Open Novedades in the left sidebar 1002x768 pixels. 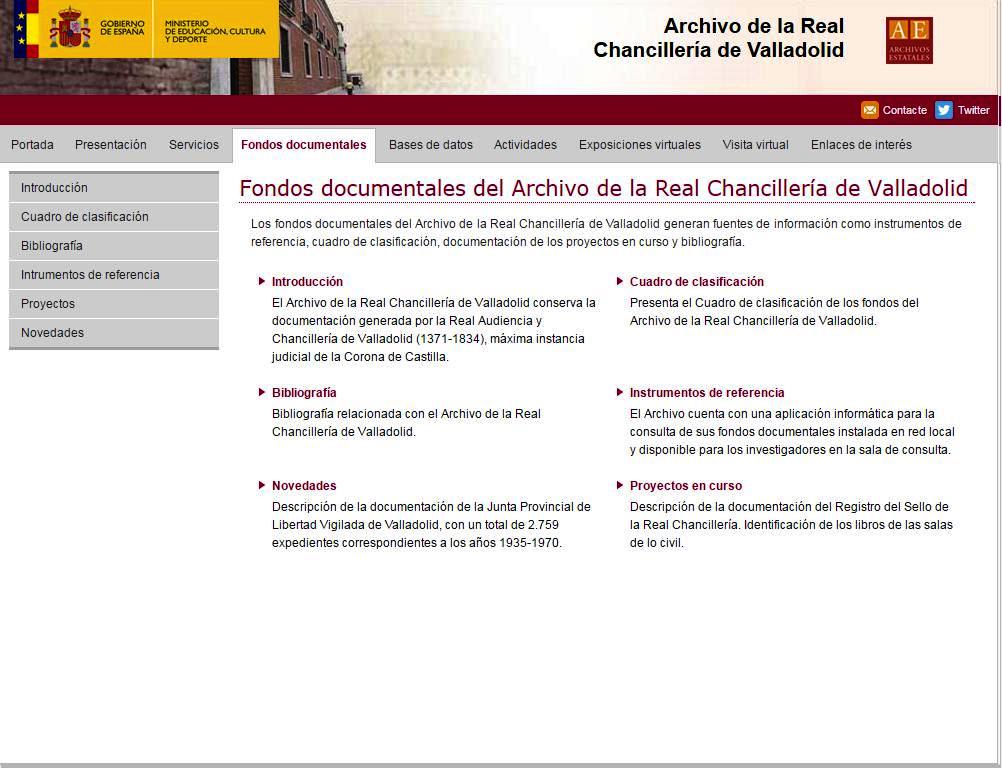pyautogui.click(x=114, y=333)
